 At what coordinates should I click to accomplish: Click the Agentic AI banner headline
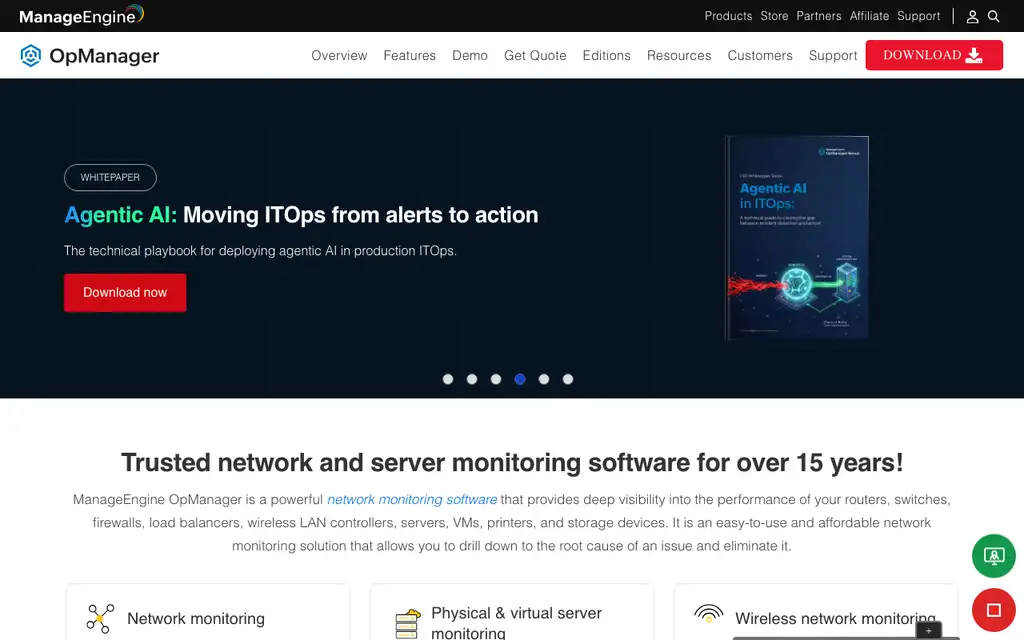[x=301, y=215]
